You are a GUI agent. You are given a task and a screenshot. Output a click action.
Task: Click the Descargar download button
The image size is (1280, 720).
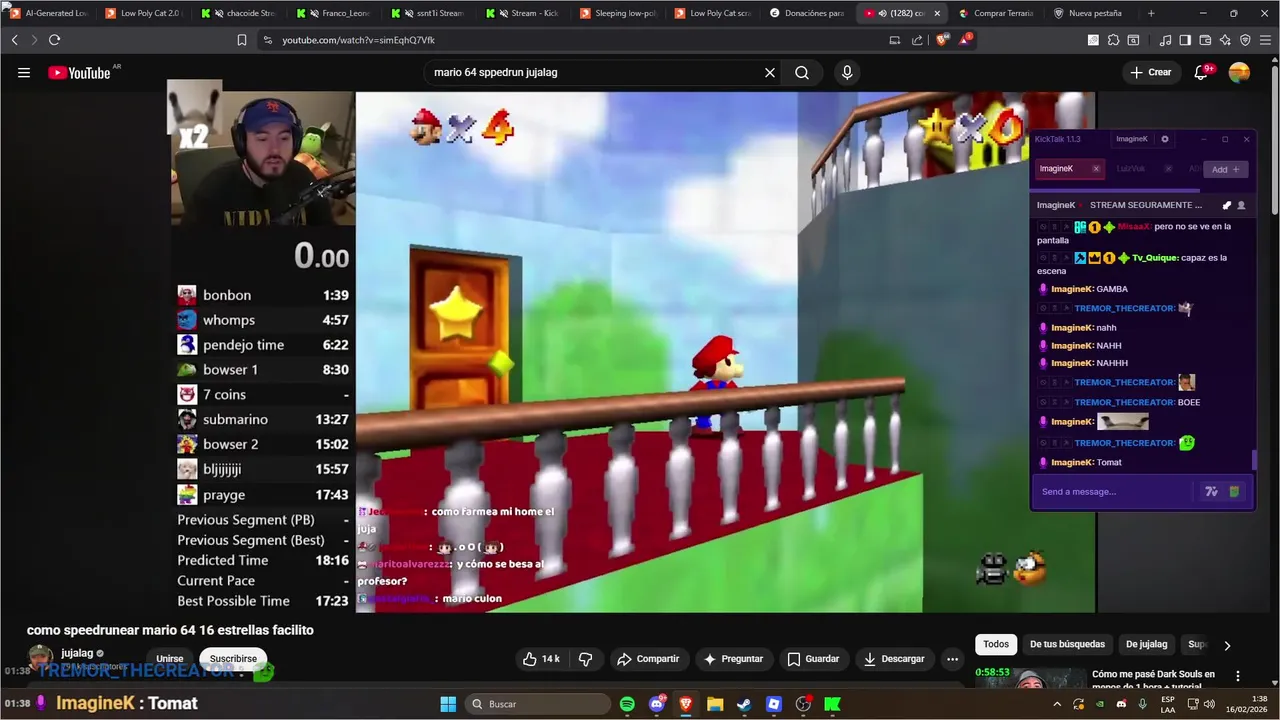895,659
